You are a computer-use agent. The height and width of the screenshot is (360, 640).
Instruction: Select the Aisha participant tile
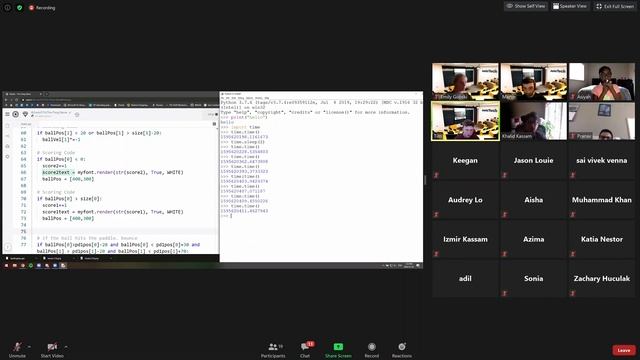pos(533,200)
